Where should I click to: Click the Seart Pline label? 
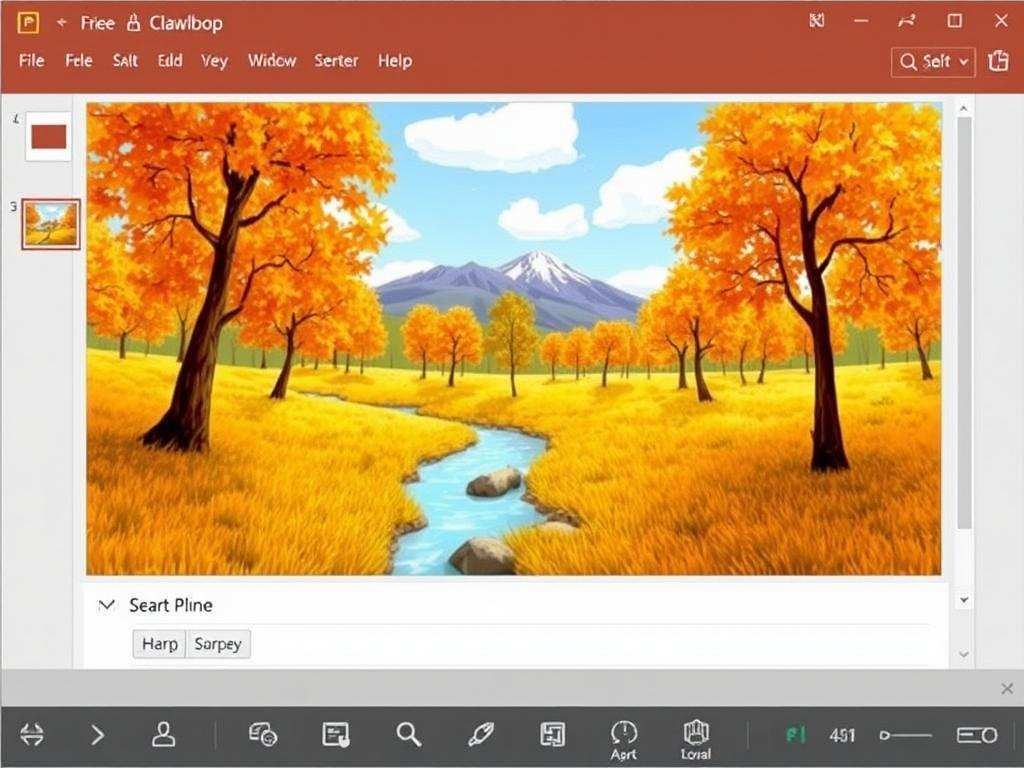click(x=170, y=605)
